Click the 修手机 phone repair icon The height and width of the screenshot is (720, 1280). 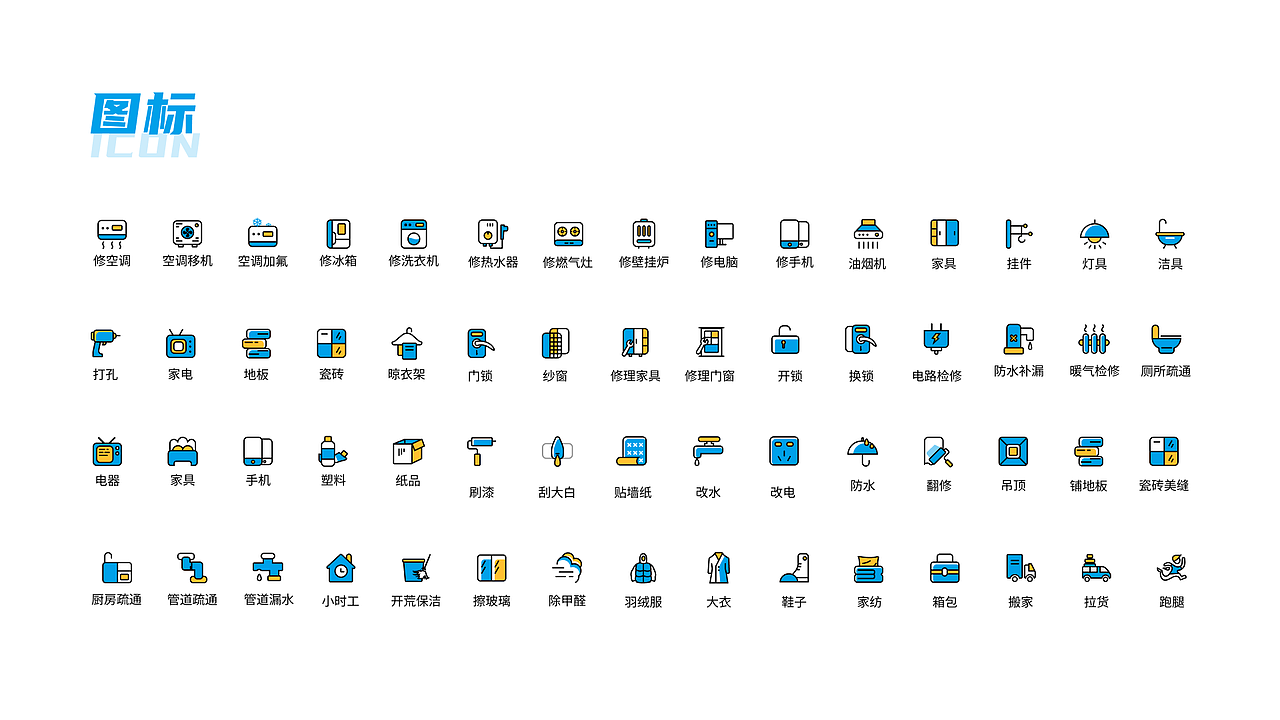795,234
